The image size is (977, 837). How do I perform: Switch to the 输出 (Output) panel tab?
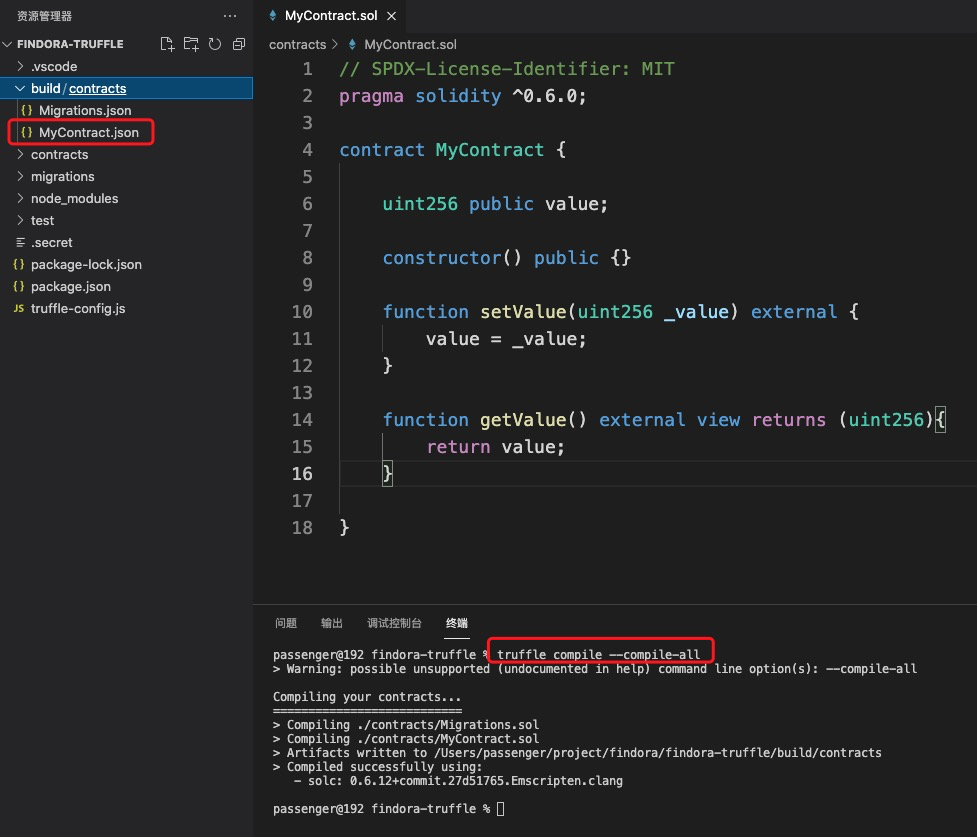(331, 623)
